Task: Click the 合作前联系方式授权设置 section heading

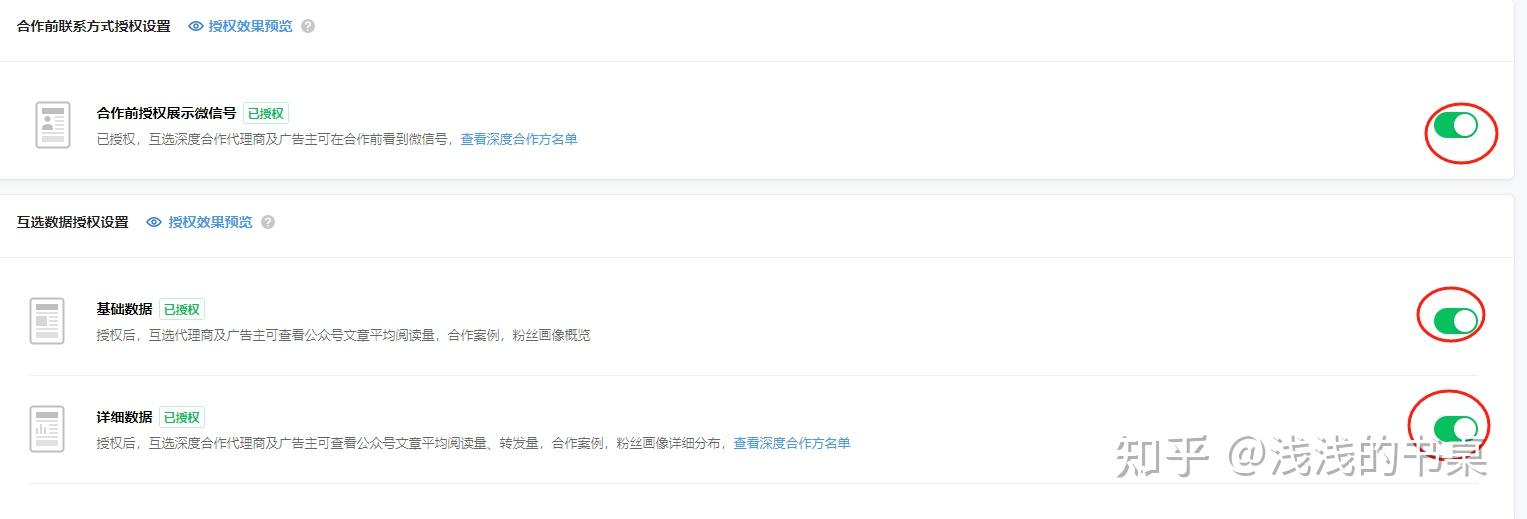Action: (x=94, y=26)
